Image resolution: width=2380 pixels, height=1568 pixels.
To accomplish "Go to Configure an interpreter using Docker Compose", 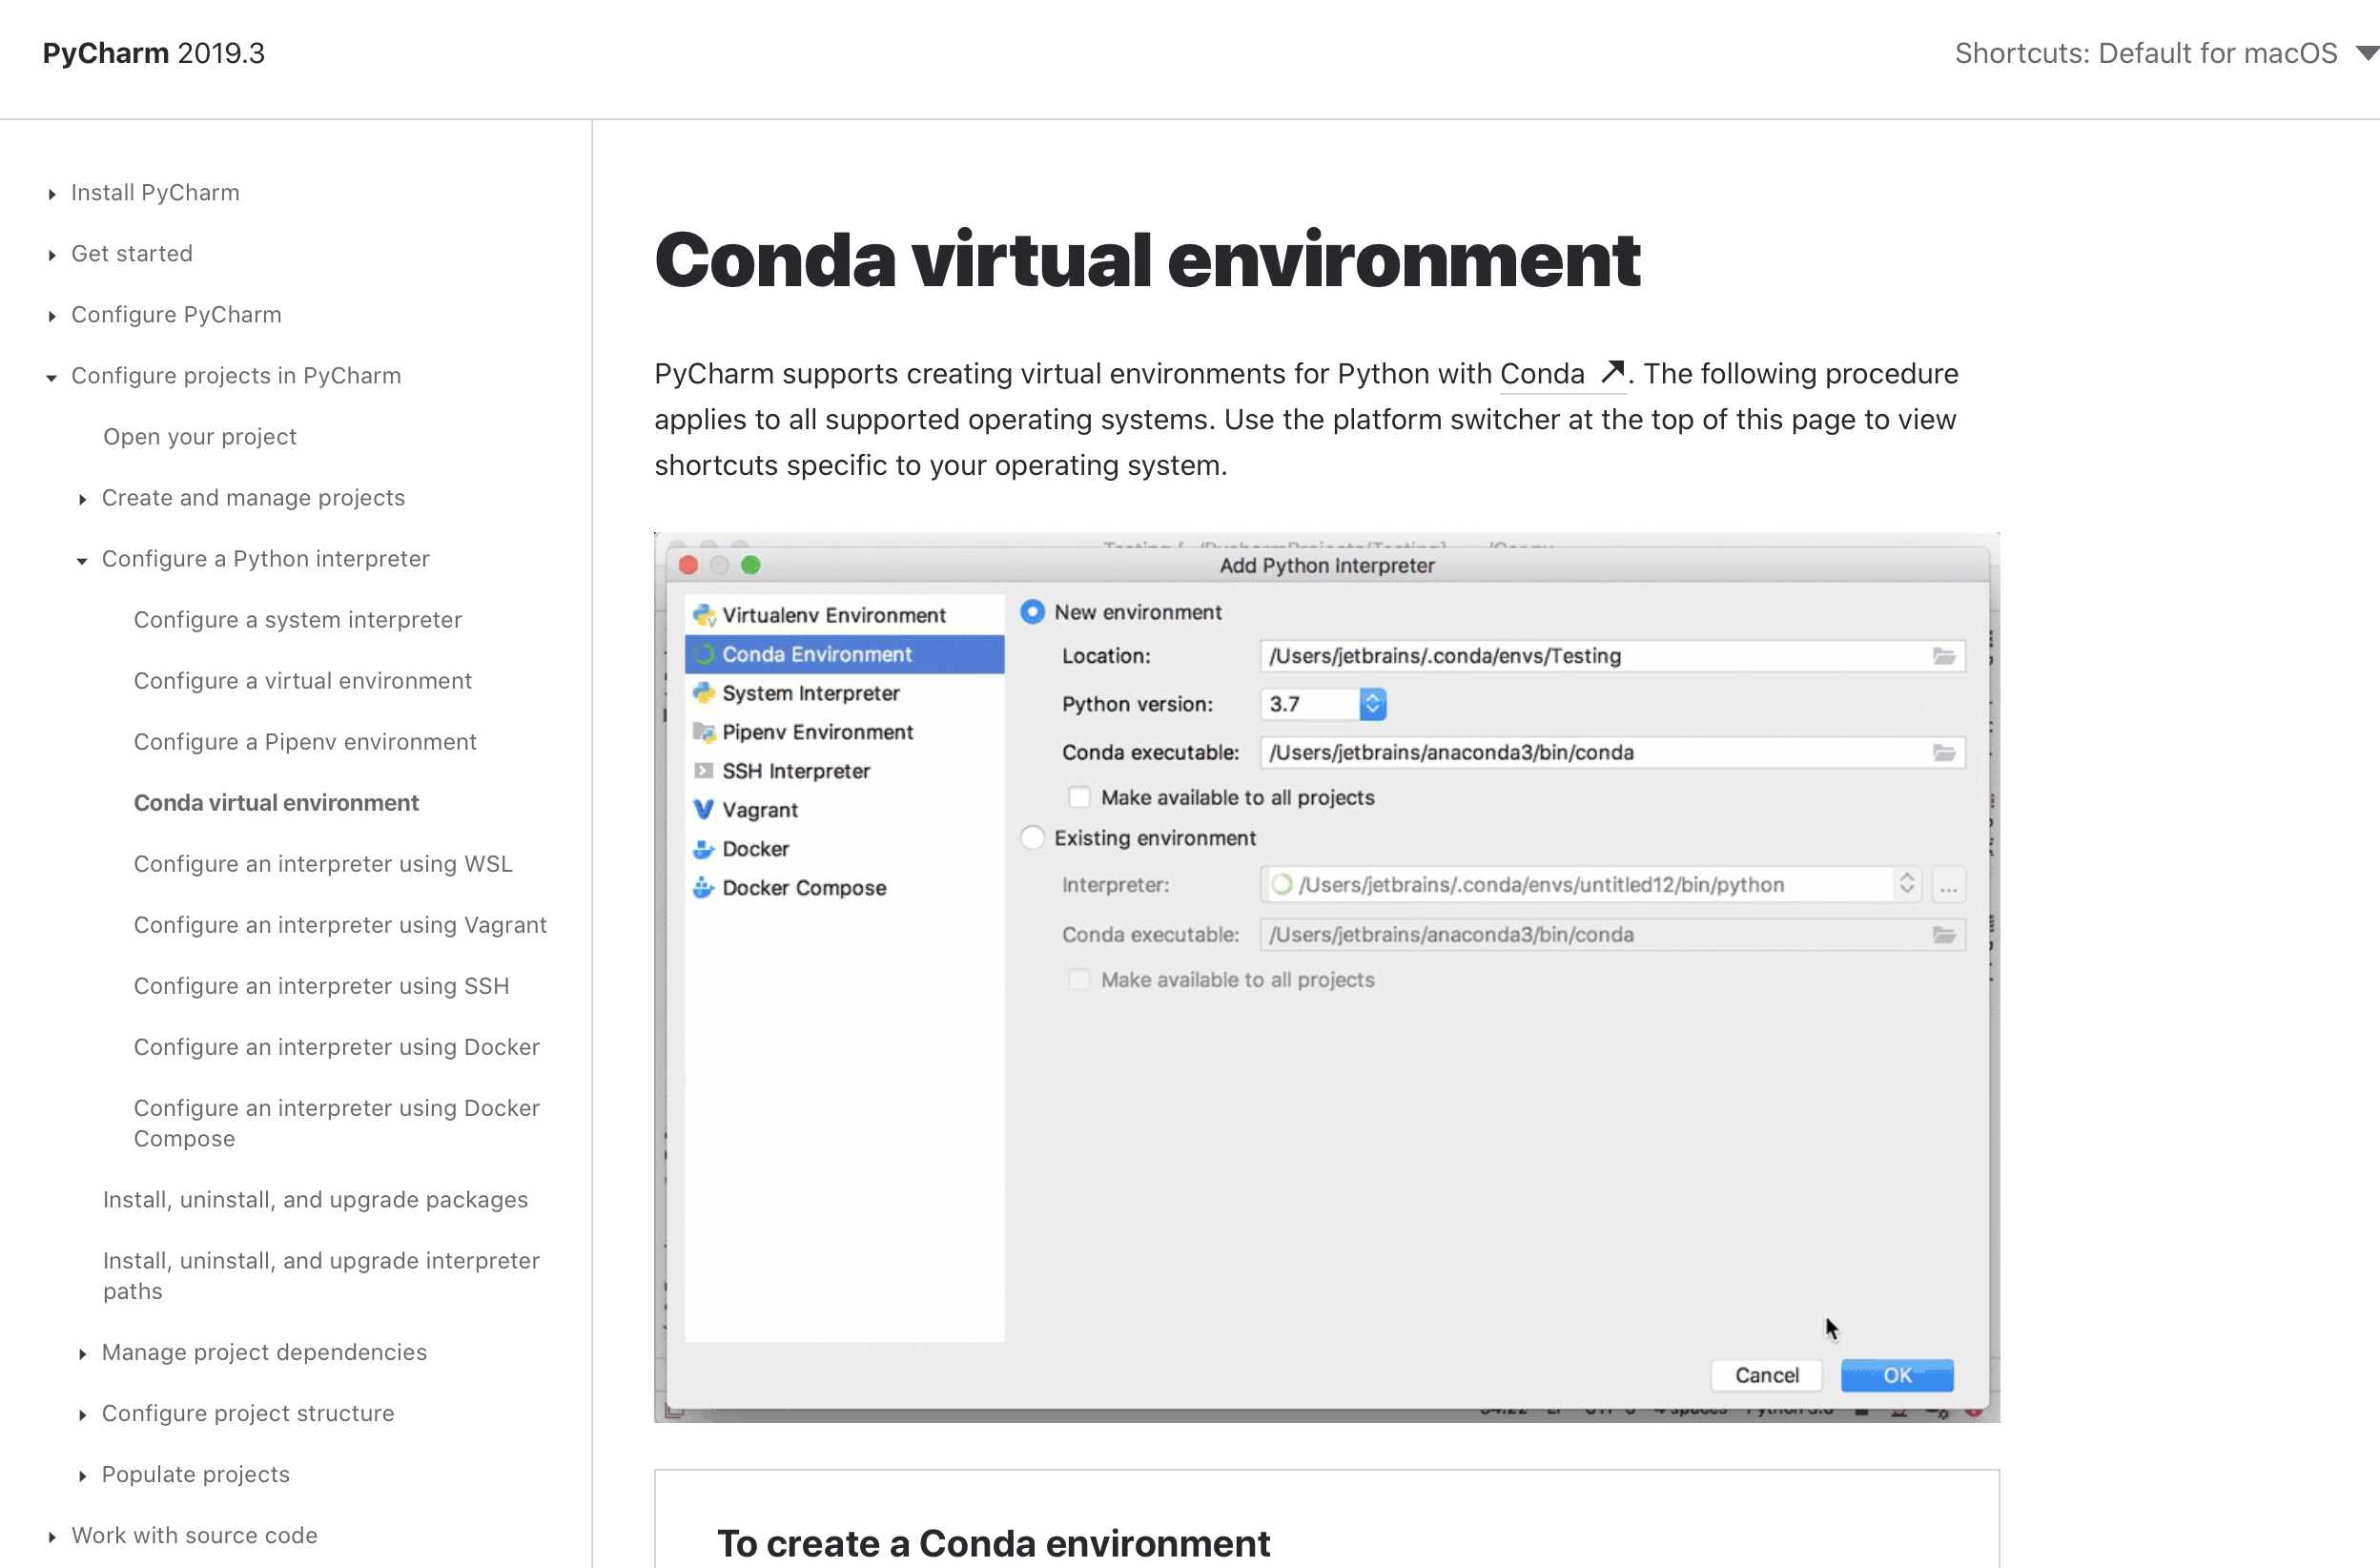I will click(x=337, y=1123).
